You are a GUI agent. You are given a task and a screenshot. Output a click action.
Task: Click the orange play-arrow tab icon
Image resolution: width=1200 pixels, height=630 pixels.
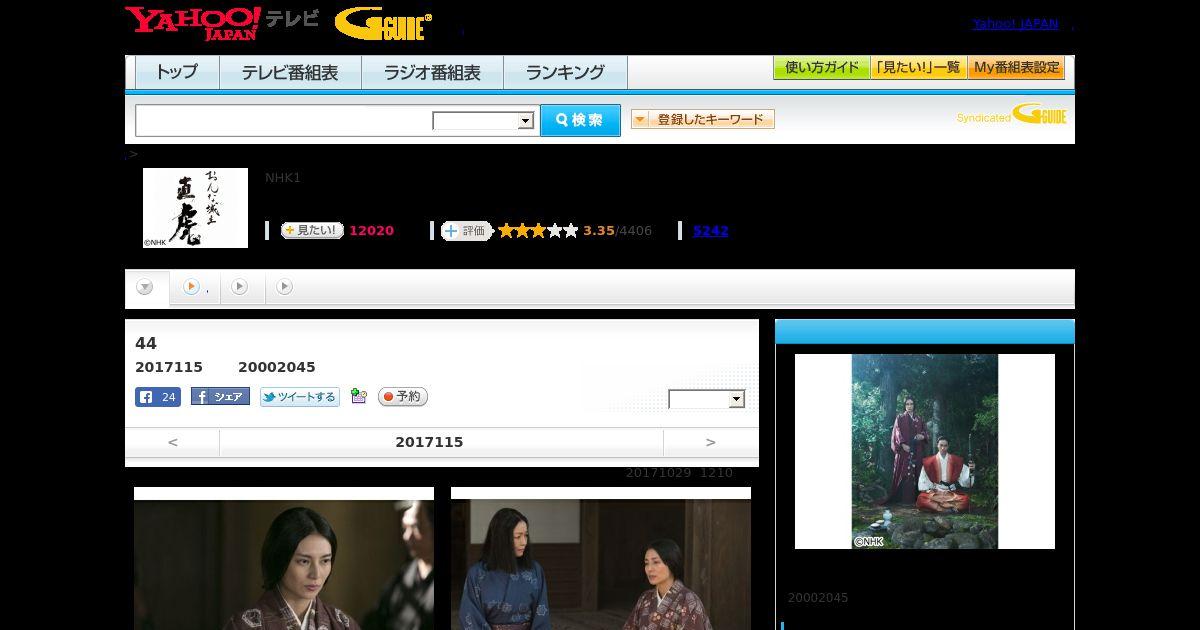191,287
